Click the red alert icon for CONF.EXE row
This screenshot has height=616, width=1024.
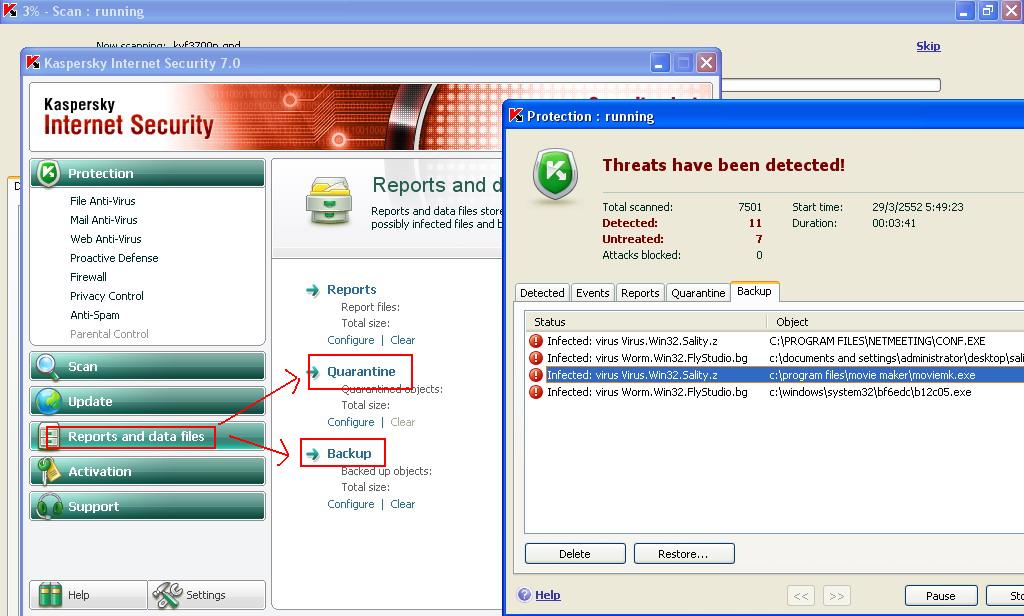click(536, 341)
